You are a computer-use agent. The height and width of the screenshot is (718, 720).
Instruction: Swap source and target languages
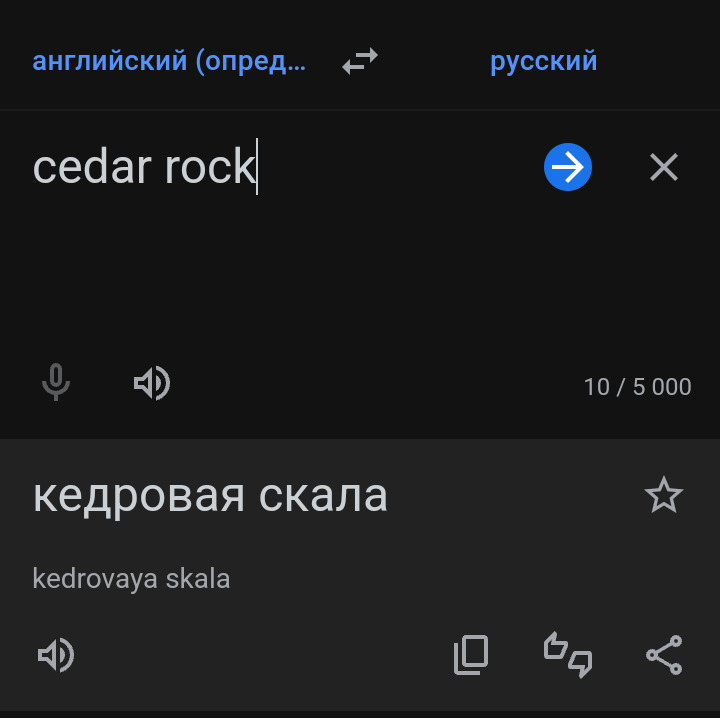(x=360, y=62)
